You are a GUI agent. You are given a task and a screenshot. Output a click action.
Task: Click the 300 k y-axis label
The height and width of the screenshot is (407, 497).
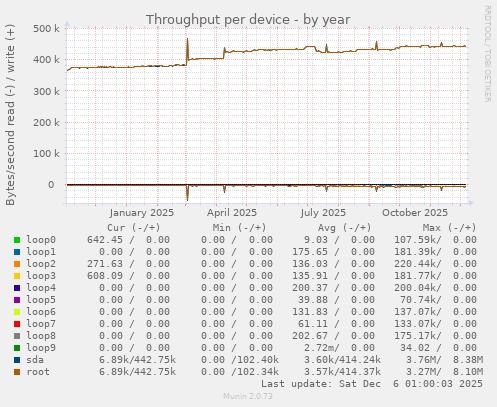coord(46,91)
